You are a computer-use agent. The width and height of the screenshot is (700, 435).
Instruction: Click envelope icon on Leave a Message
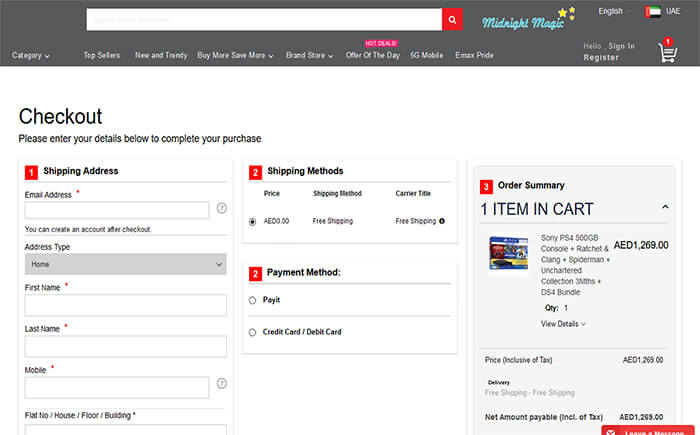[x=611, y=432]
